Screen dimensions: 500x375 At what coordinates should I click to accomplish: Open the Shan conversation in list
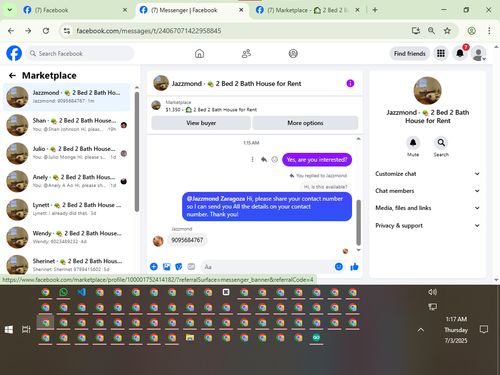pos(67,125)
